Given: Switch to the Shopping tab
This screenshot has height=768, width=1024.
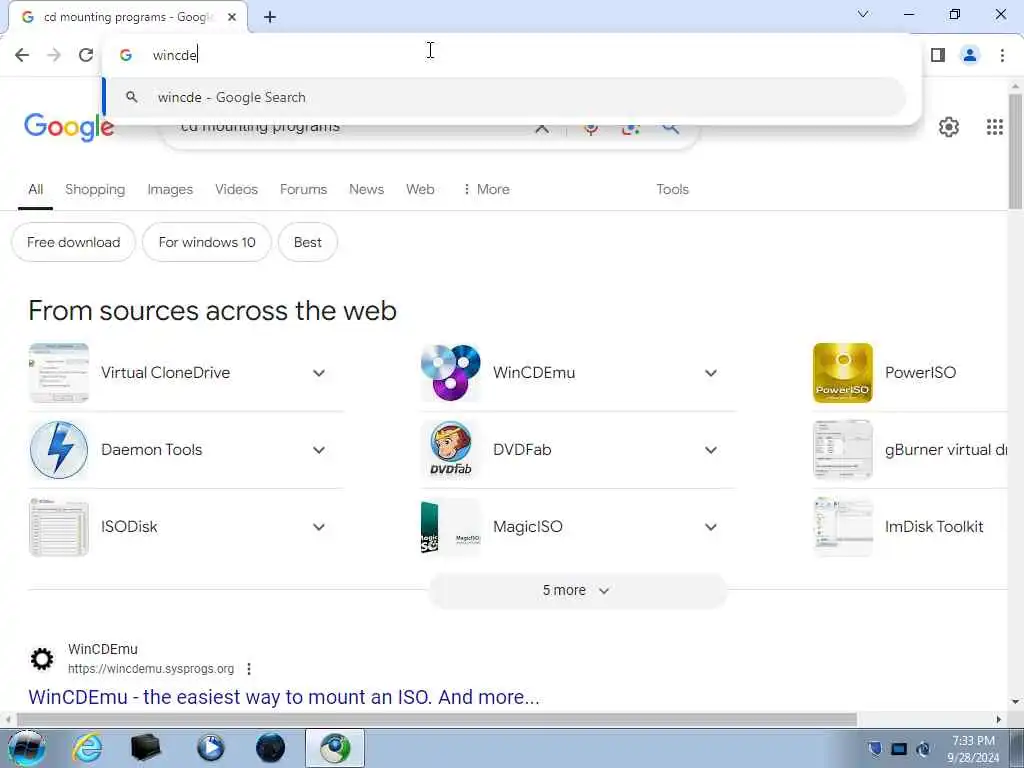Looking at the screenshot, I should (95, 189).
